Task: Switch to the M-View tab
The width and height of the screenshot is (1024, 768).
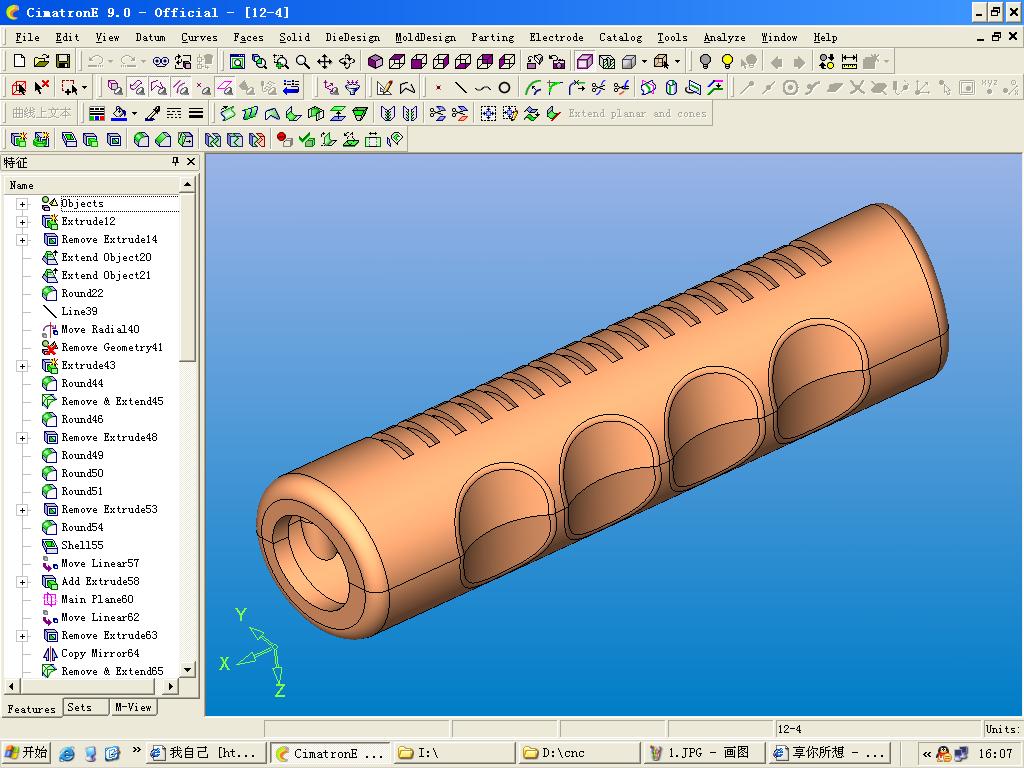Action: click(133, 707)
